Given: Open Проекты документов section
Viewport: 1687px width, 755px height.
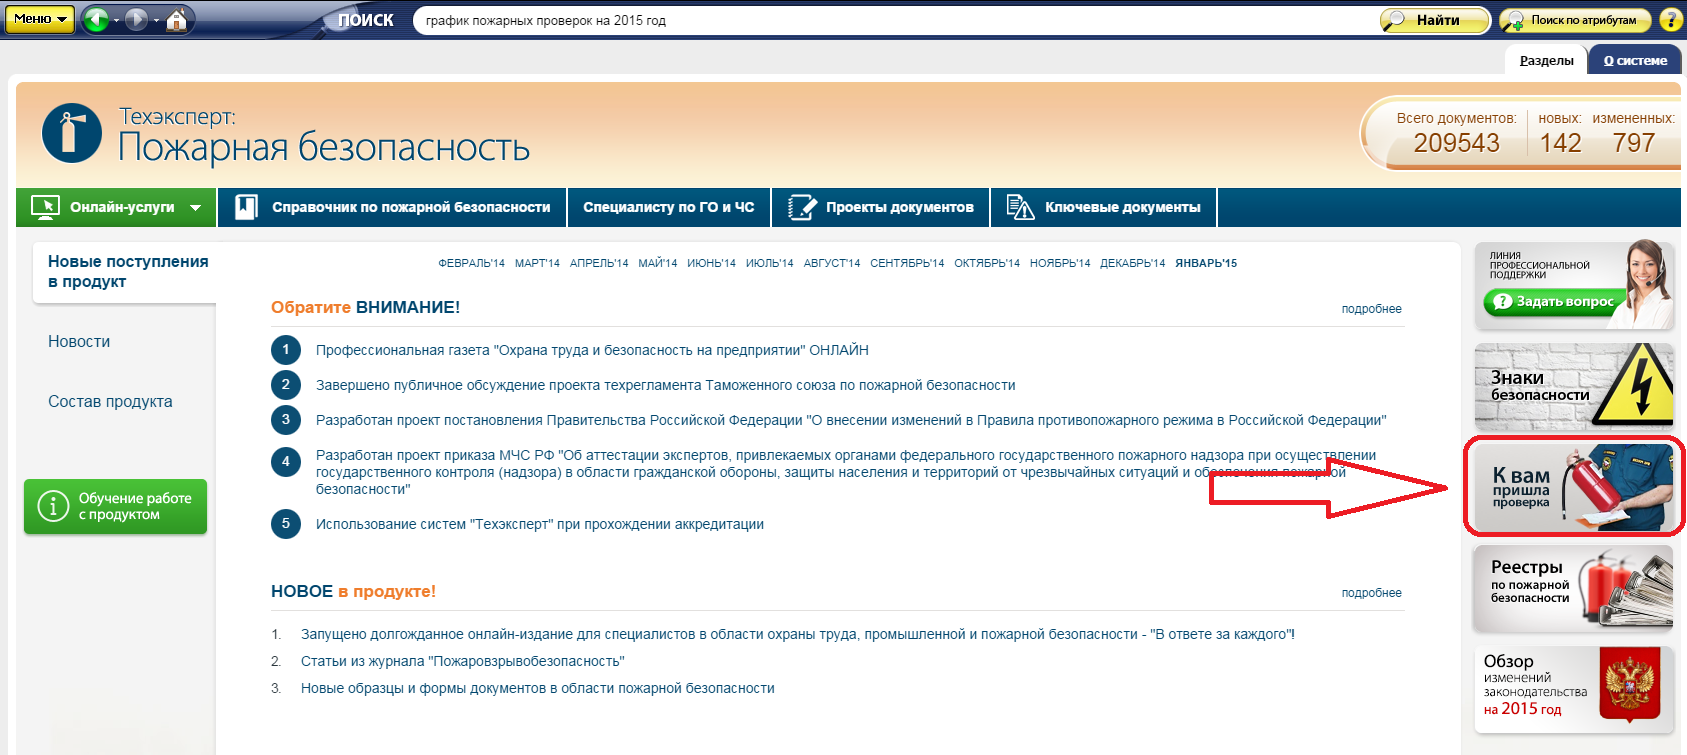Looking at the screenshot, I should (x=881, y=207).
